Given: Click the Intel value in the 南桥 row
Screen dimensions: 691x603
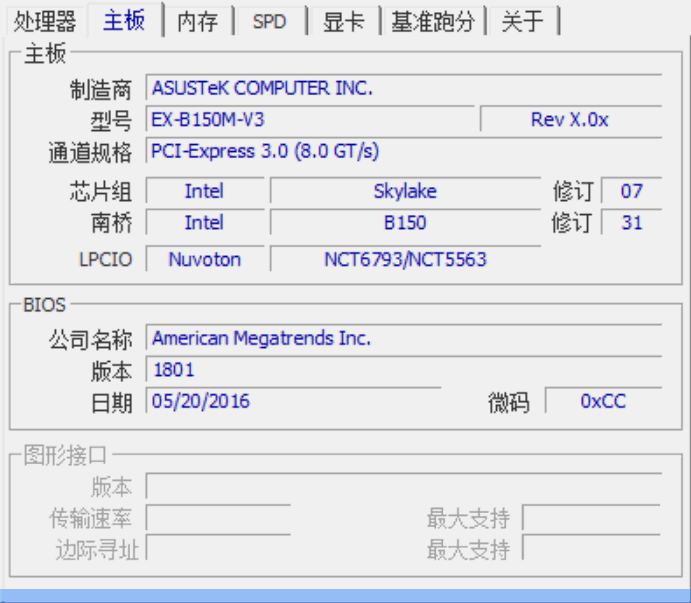Looking at the screenshot, I should [x=205, y=222].
